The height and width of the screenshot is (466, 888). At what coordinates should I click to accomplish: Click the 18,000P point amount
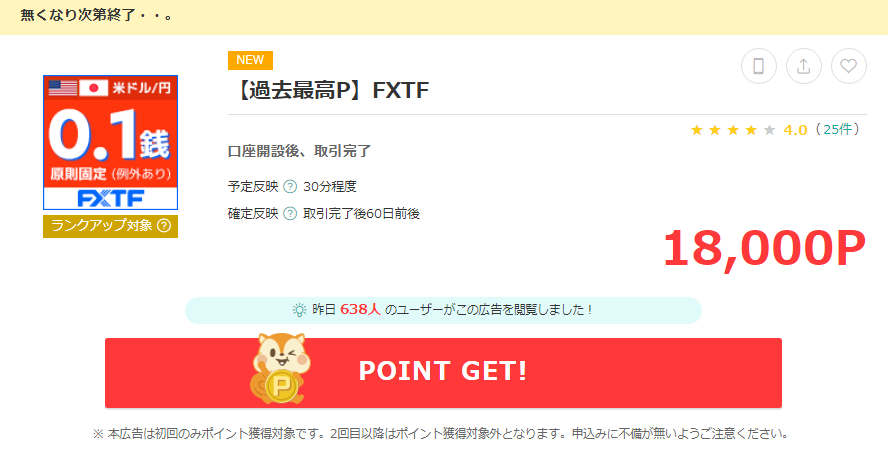[x=764, y=249]
